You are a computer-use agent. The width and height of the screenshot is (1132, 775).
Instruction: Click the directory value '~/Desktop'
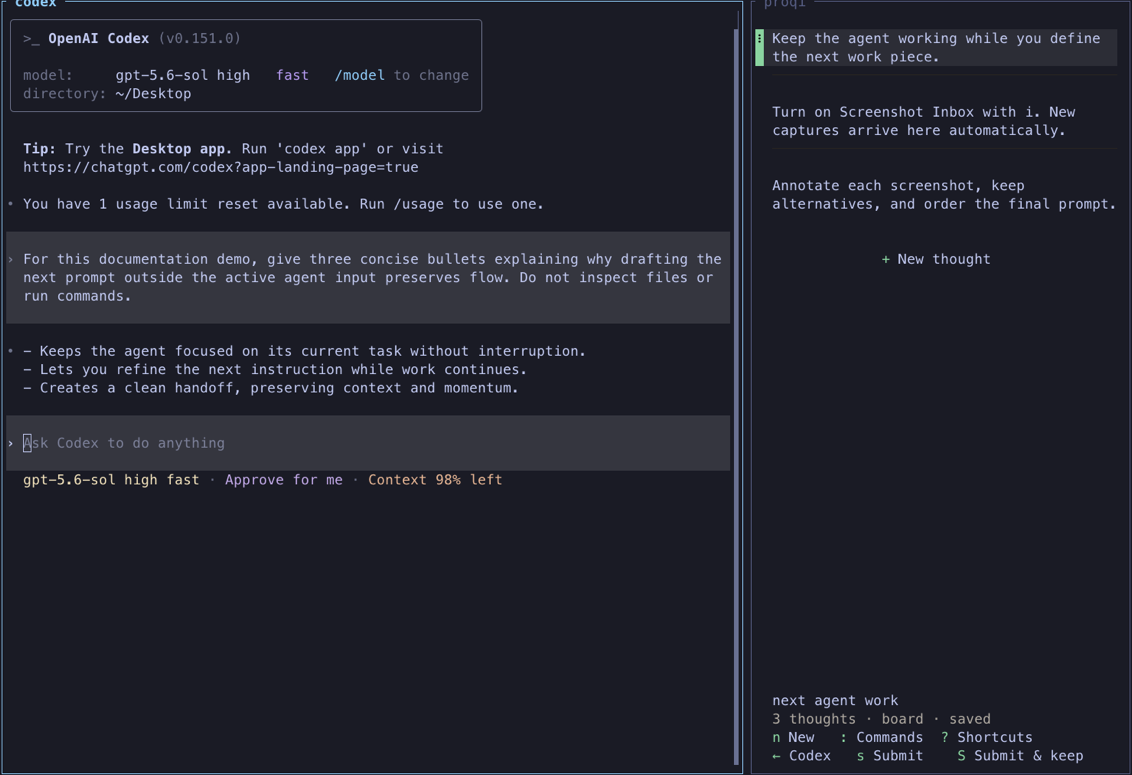click(x=153, y=94)
